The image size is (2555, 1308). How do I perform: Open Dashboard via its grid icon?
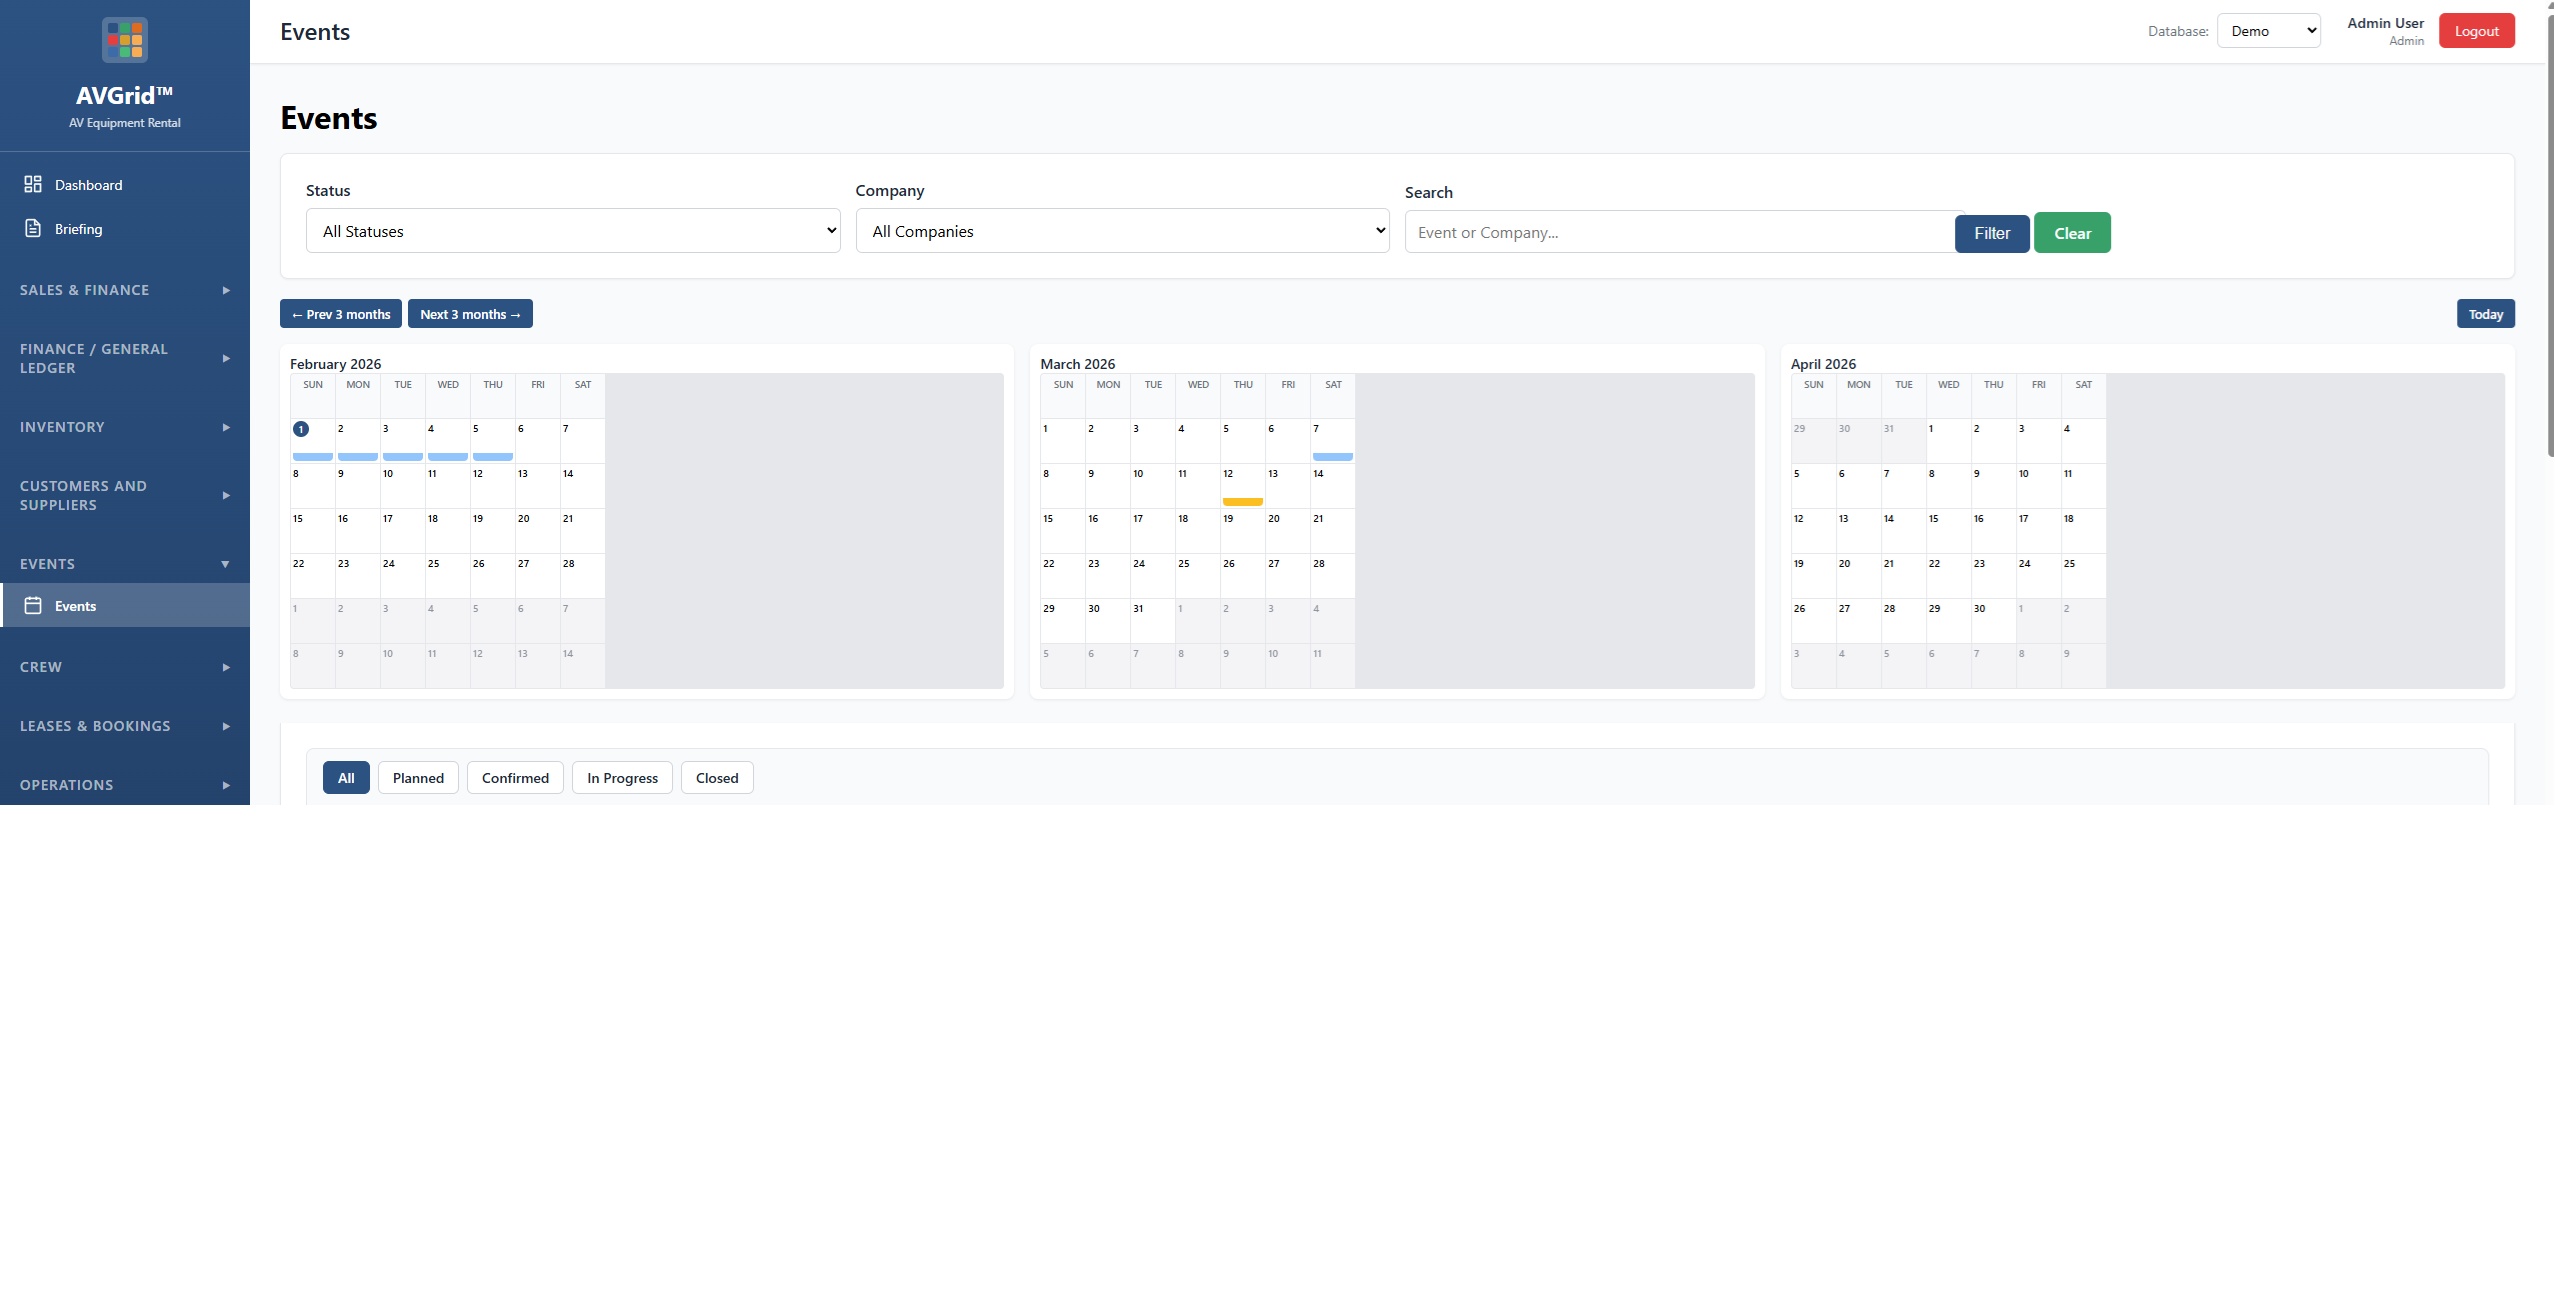[33, 184]
